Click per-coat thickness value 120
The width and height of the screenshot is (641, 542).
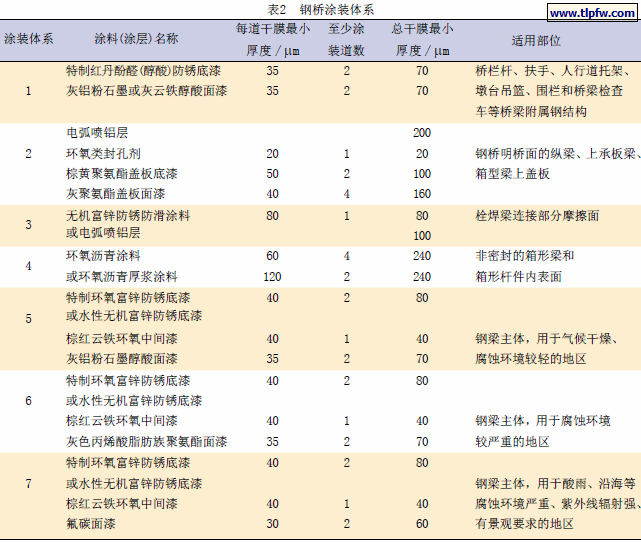point(272,277)
